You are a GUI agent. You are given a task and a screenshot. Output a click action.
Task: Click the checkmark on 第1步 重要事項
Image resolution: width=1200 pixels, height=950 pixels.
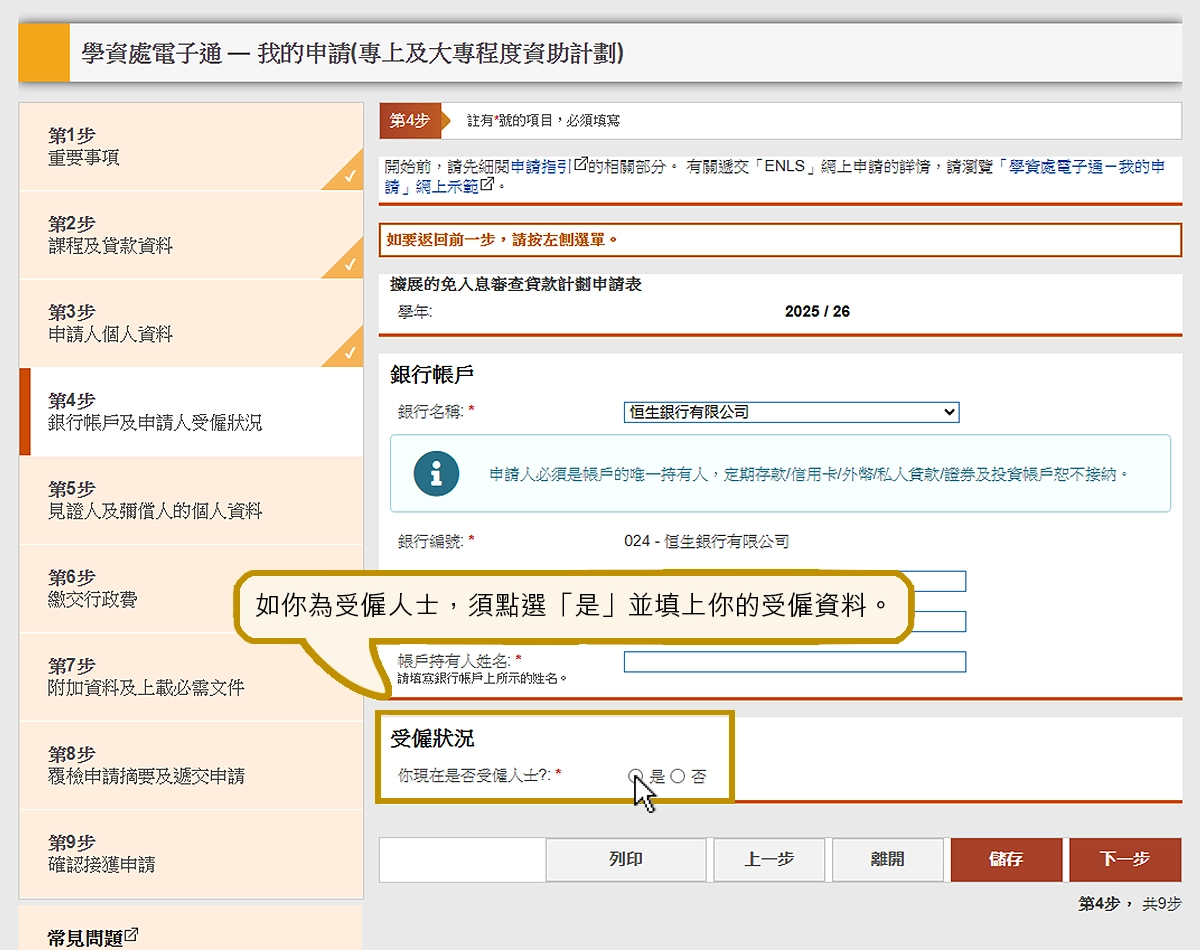tap(349, 177)
